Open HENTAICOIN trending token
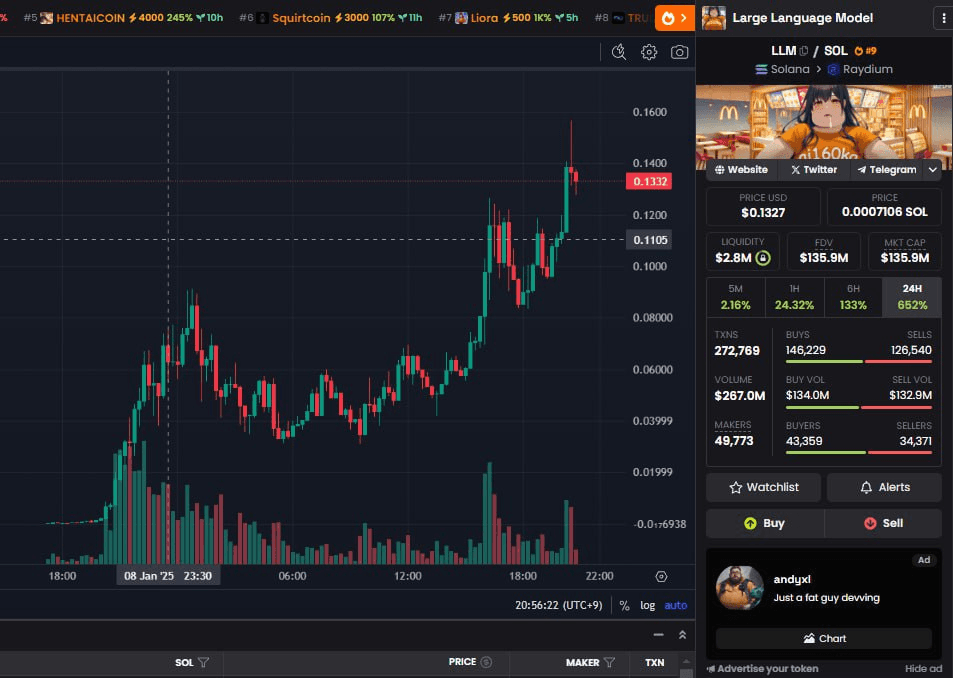953x678 pixels. (x=123, y=18)
